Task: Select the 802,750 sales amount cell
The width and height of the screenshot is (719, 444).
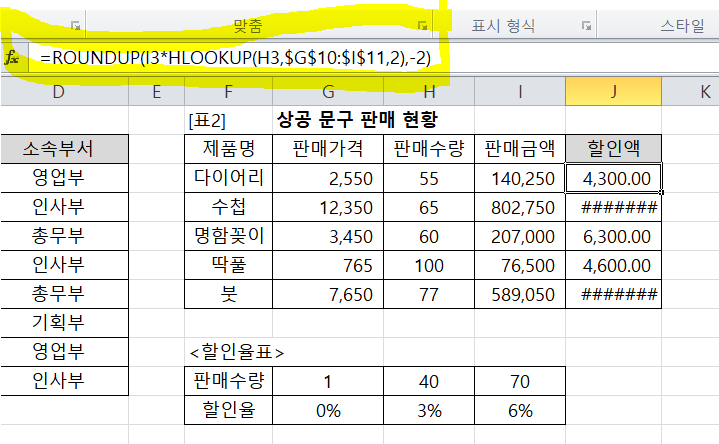Action: point(520,208)
